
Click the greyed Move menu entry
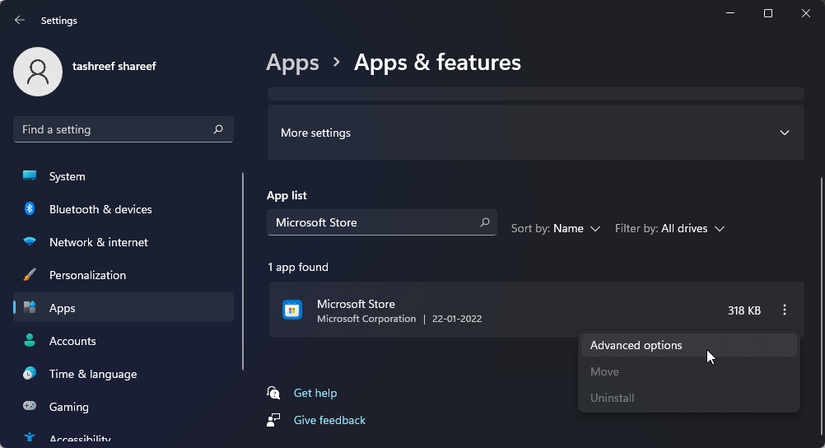pos(689,372)
